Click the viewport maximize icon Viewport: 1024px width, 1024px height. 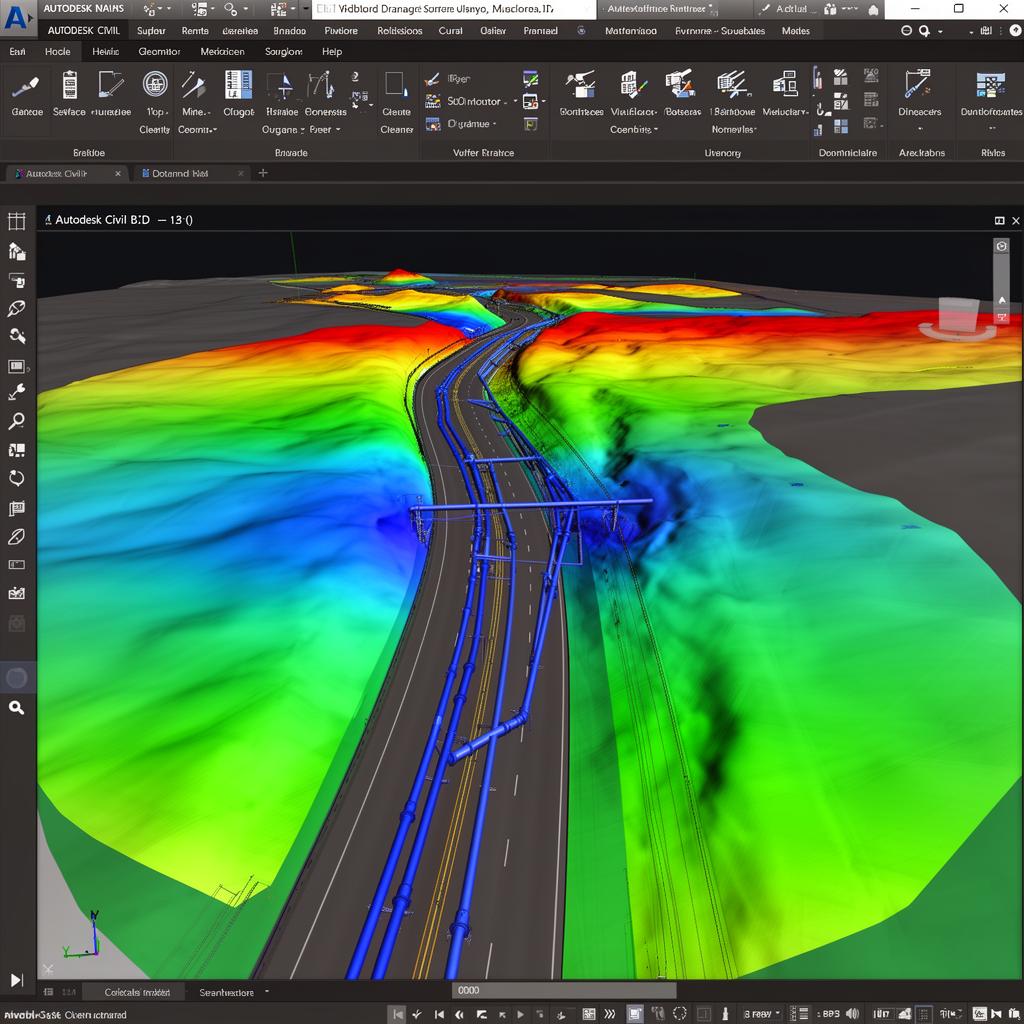click(999, 221)
